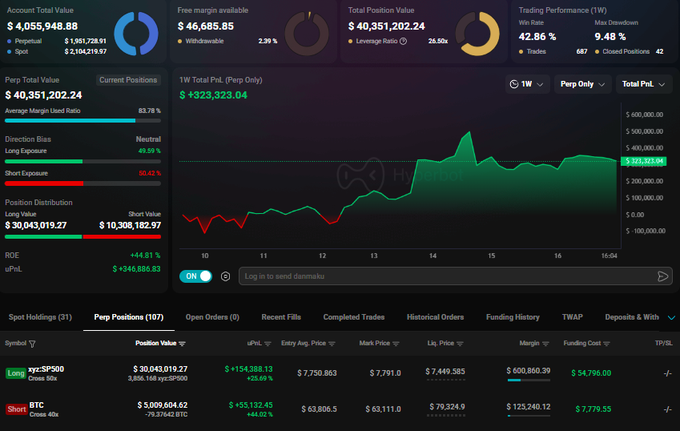Click the BTC symbol name
Viewport: 680px width, 431px height.
pyautogui.click(x=36, y=405)
